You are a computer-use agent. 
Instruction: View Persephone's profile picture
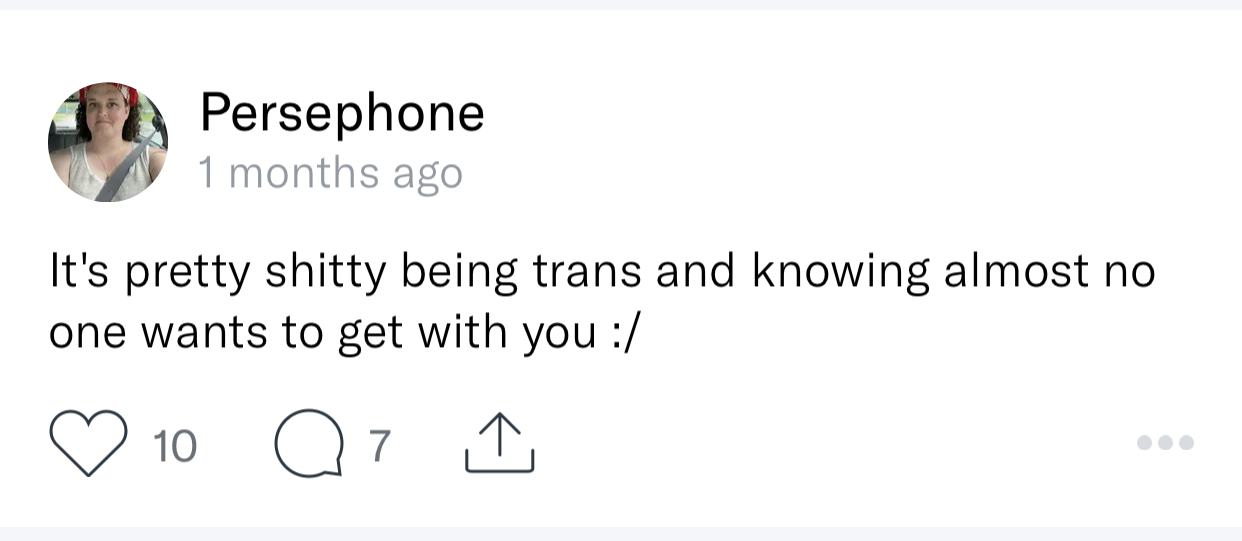click(108, 142)
